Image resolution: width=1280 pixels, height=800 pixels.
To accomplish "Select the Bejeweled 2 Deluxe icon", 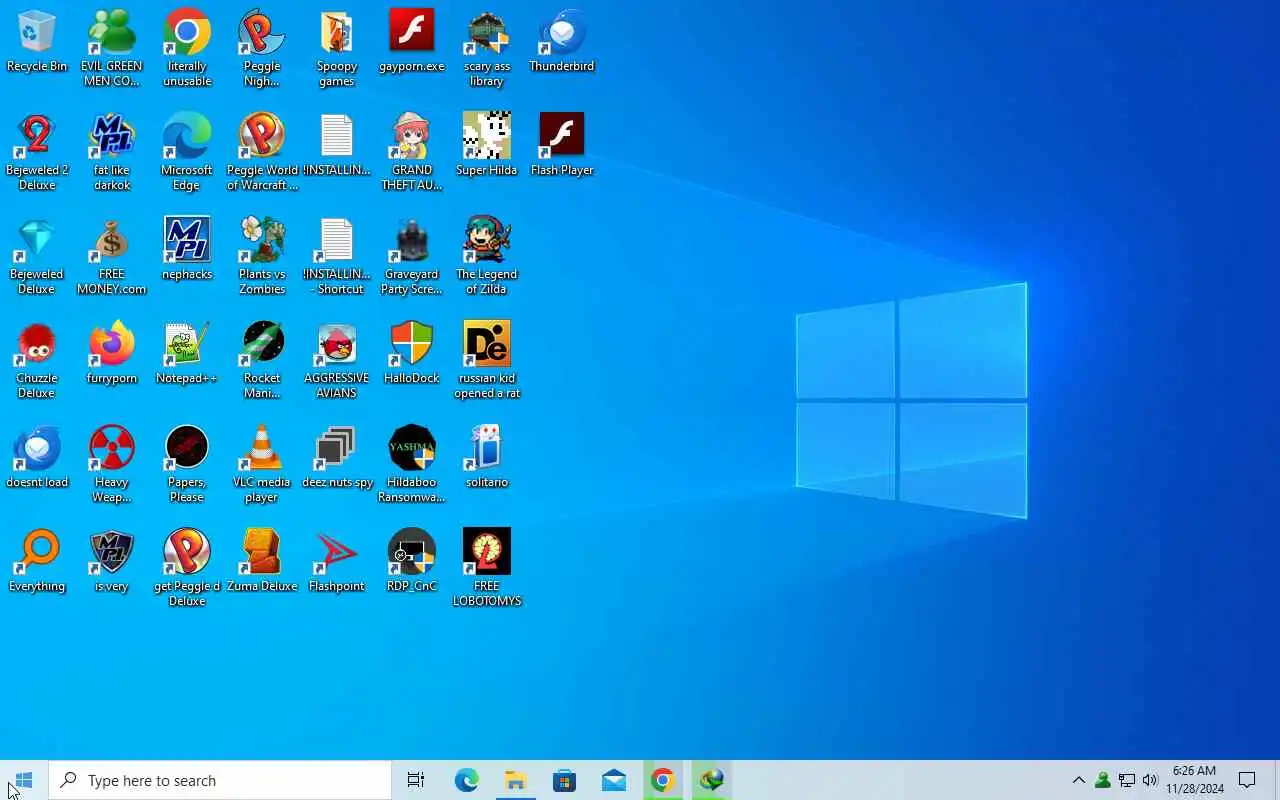I will click(x=37, y=153).
